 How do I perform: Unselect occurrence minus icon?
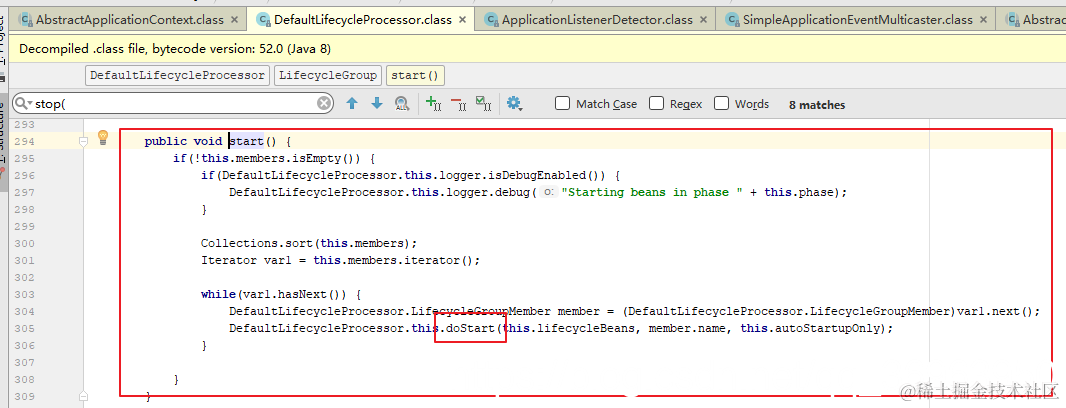coord(459,103)
